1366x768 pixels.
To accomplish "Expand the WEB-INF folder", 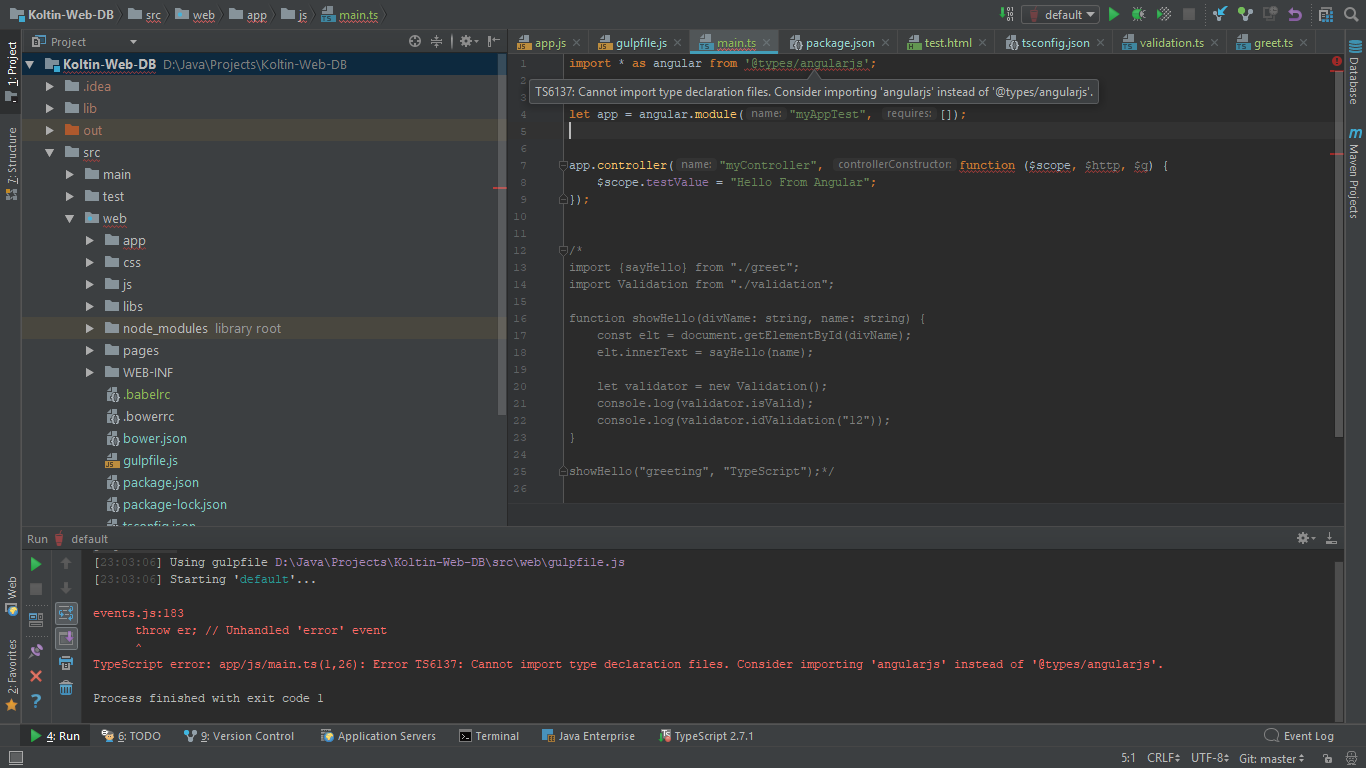I will [90, 372].
